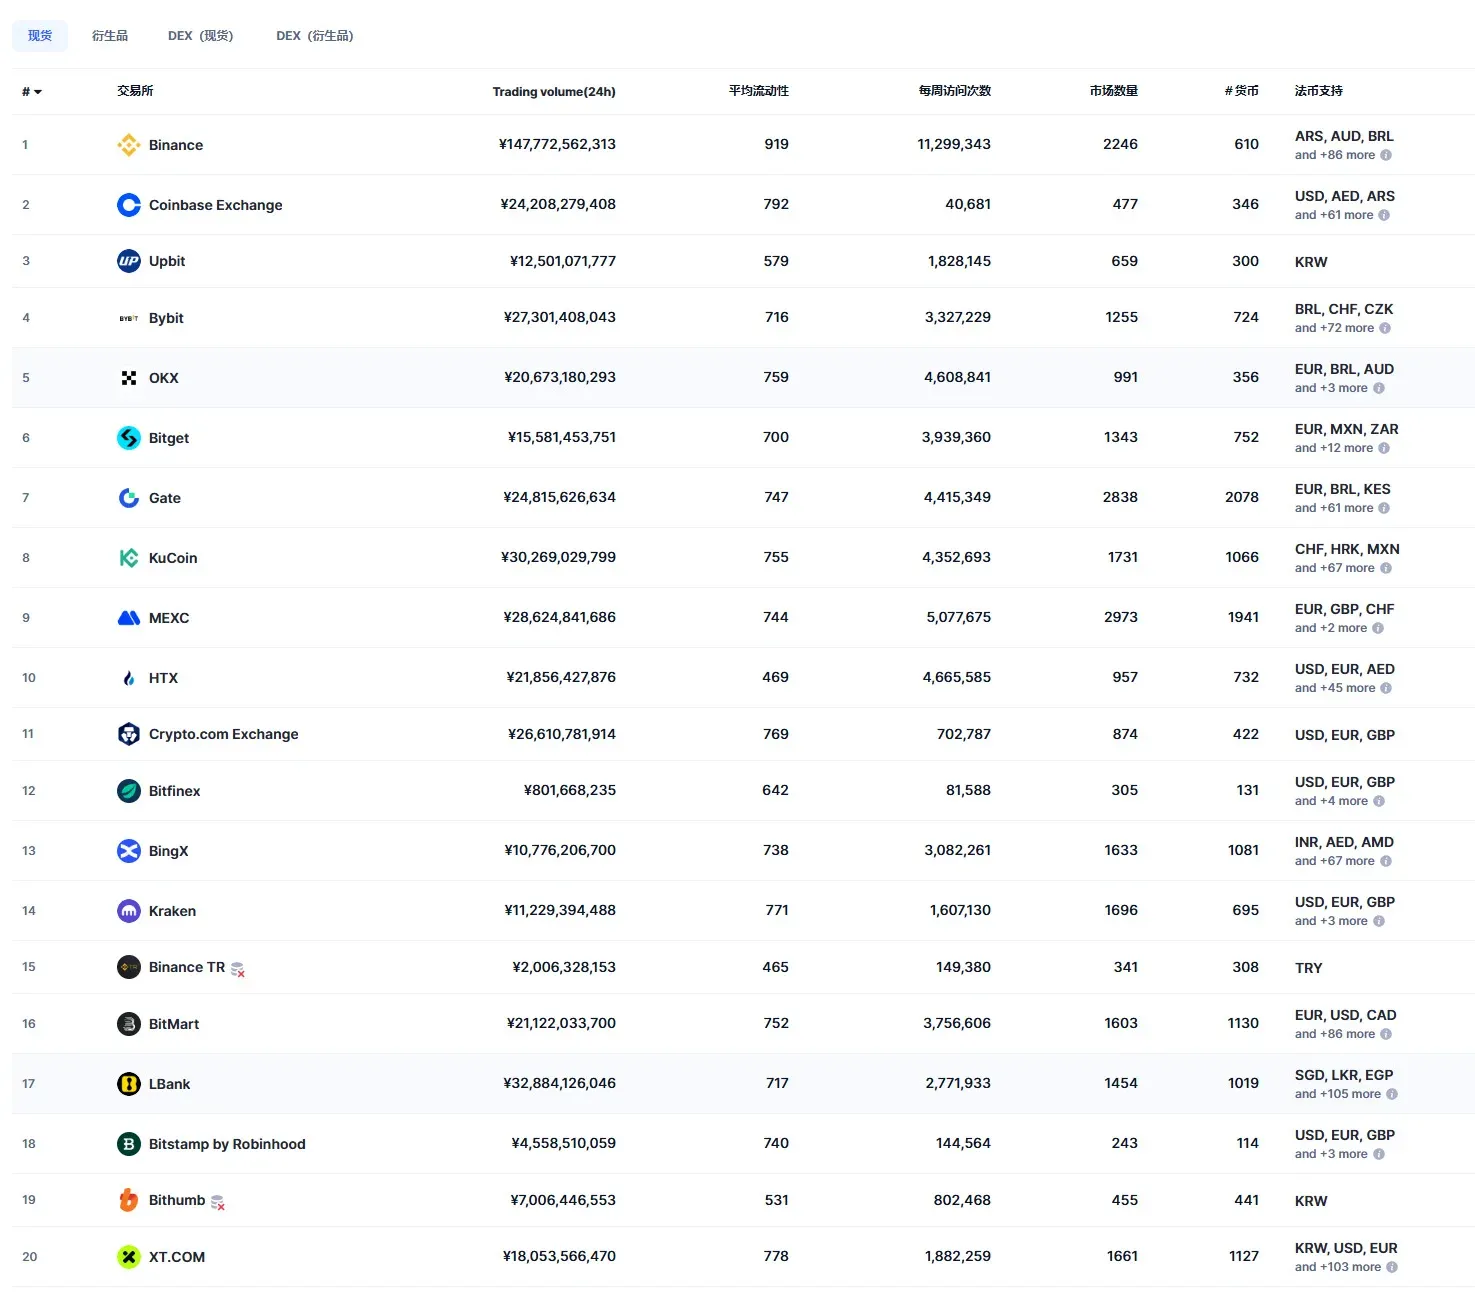Click MEXC market count 2973
1475x1292 pixels.
[x=1121, y=617]
